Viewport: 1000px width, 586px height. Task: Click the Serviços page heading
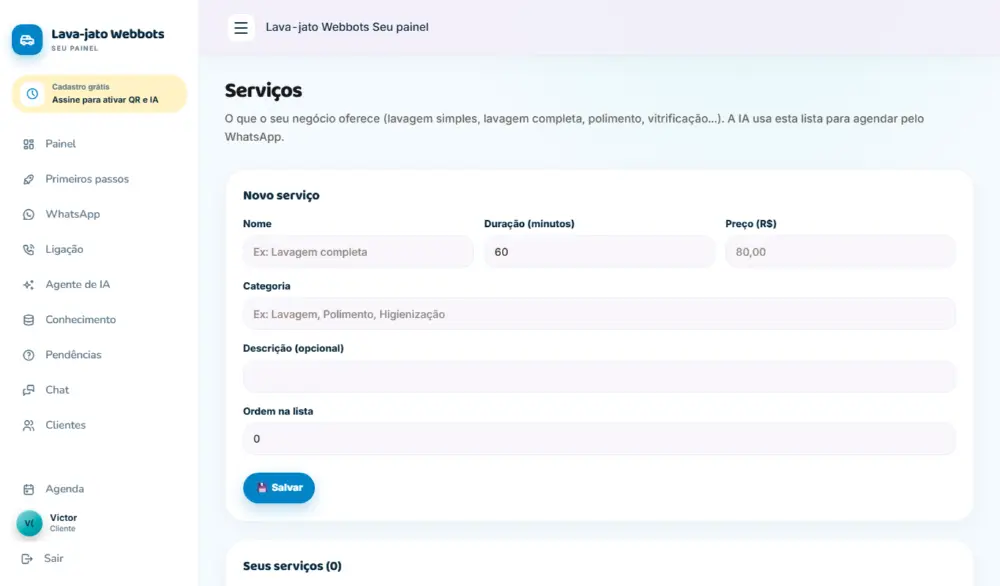coord(263,91)
